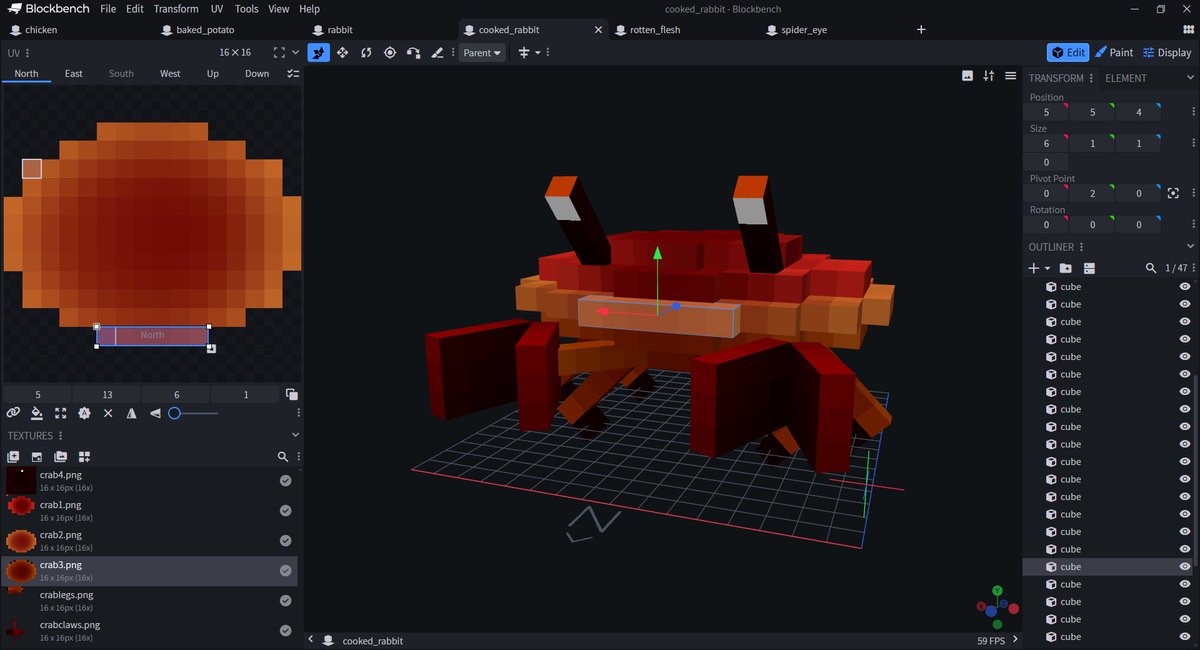This screenshot has height=650, width=1200.
Task: Open the Outliner panel options dots
Action: click(x=1082, y=247)
